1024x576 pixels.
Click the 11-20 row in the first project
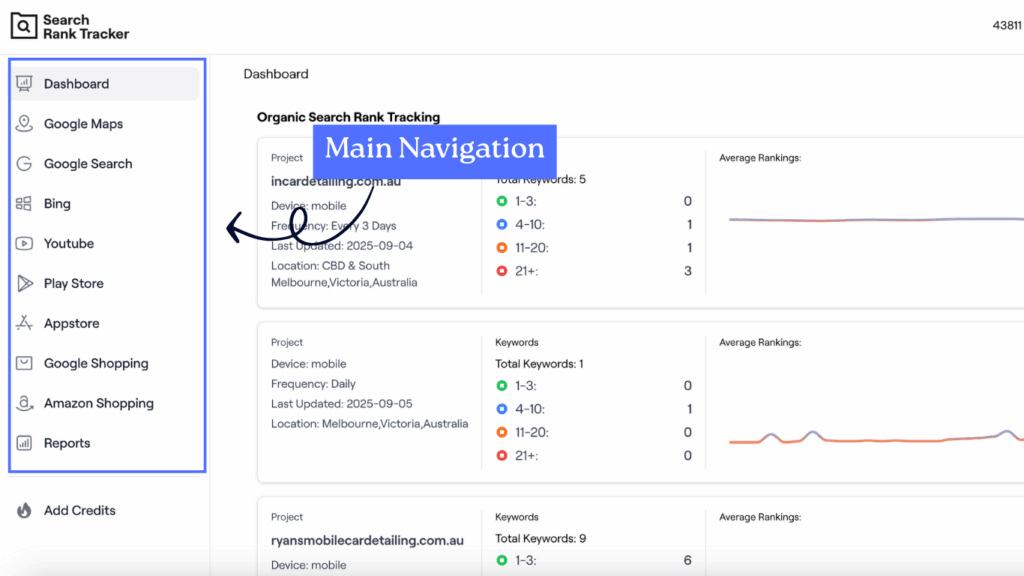[594, 248]
